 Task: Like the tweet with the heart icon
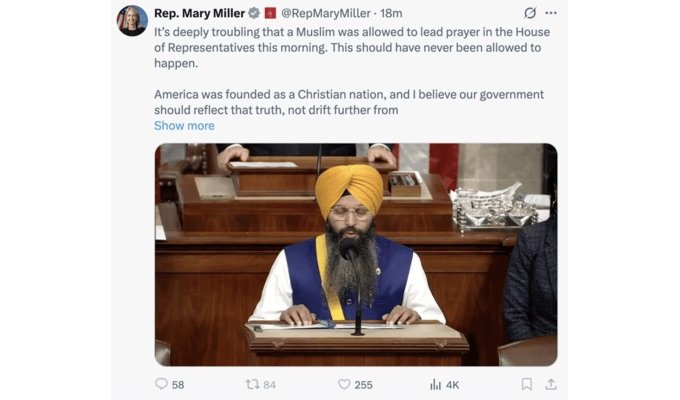[344, 384]
